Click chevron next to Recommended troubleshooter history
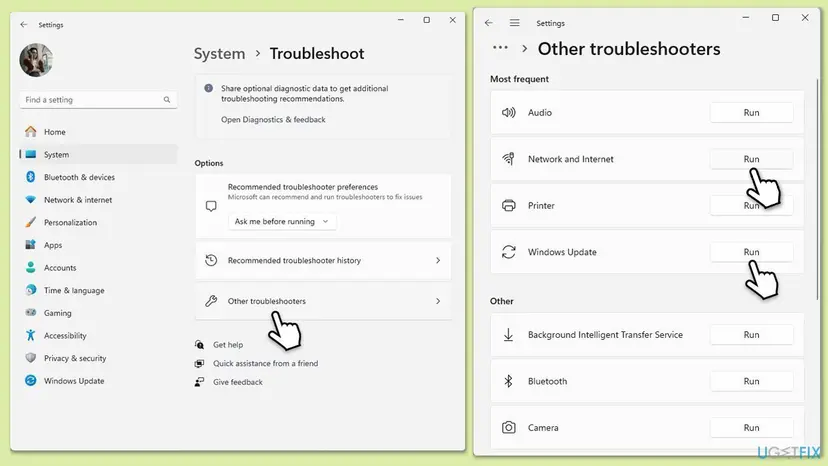This screenshot has height=466, width=828. point(438,260)
